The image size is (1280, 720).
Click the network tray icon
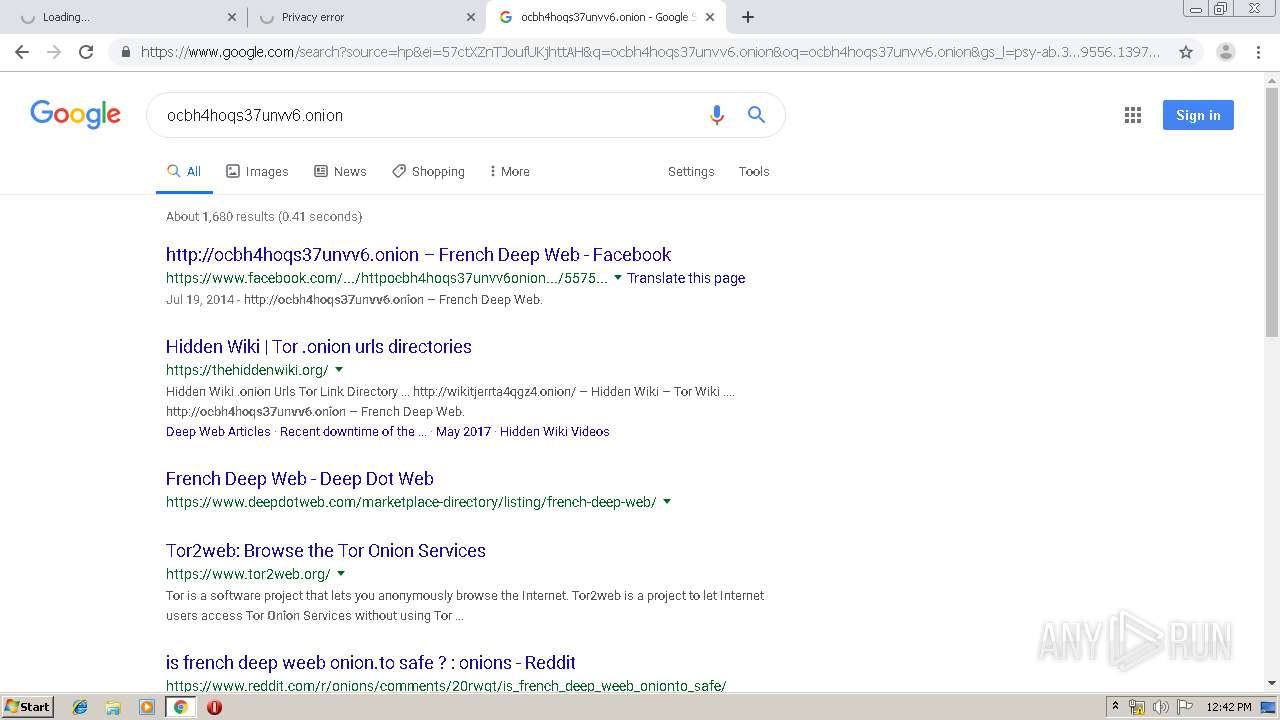(1137, 707)
